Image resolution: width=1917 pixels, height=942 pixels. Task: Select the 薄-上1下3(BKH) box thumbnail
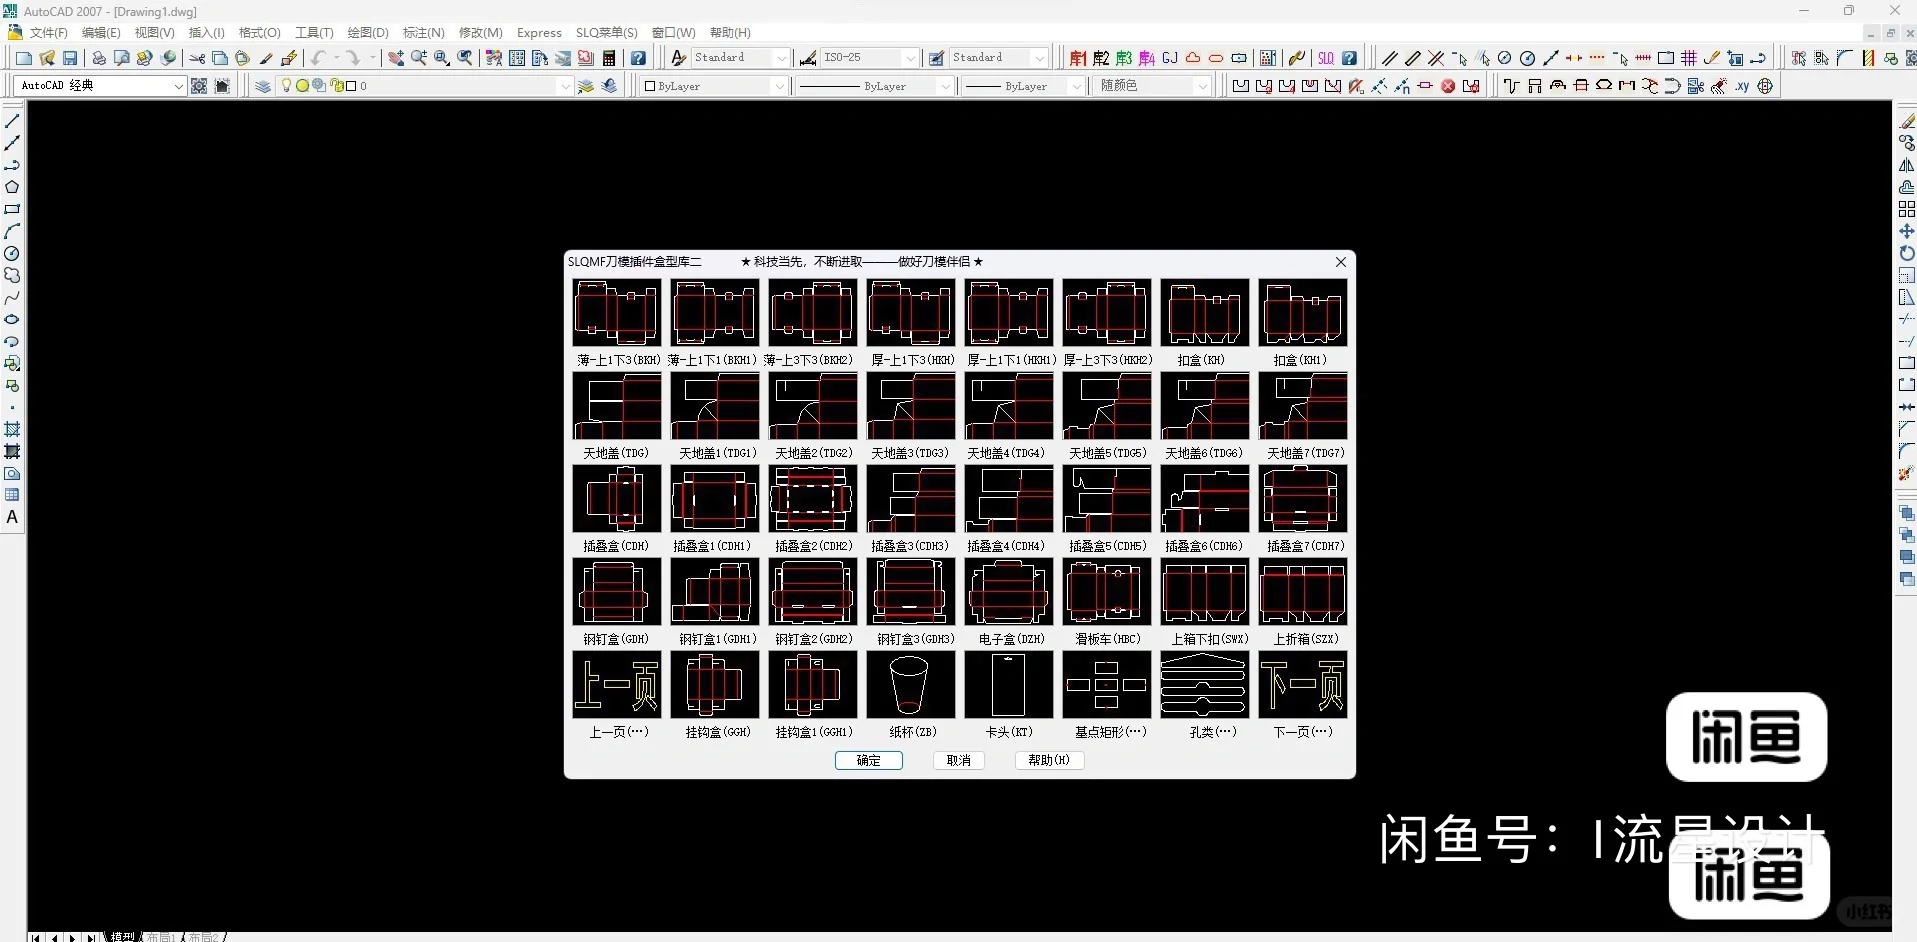617,313
